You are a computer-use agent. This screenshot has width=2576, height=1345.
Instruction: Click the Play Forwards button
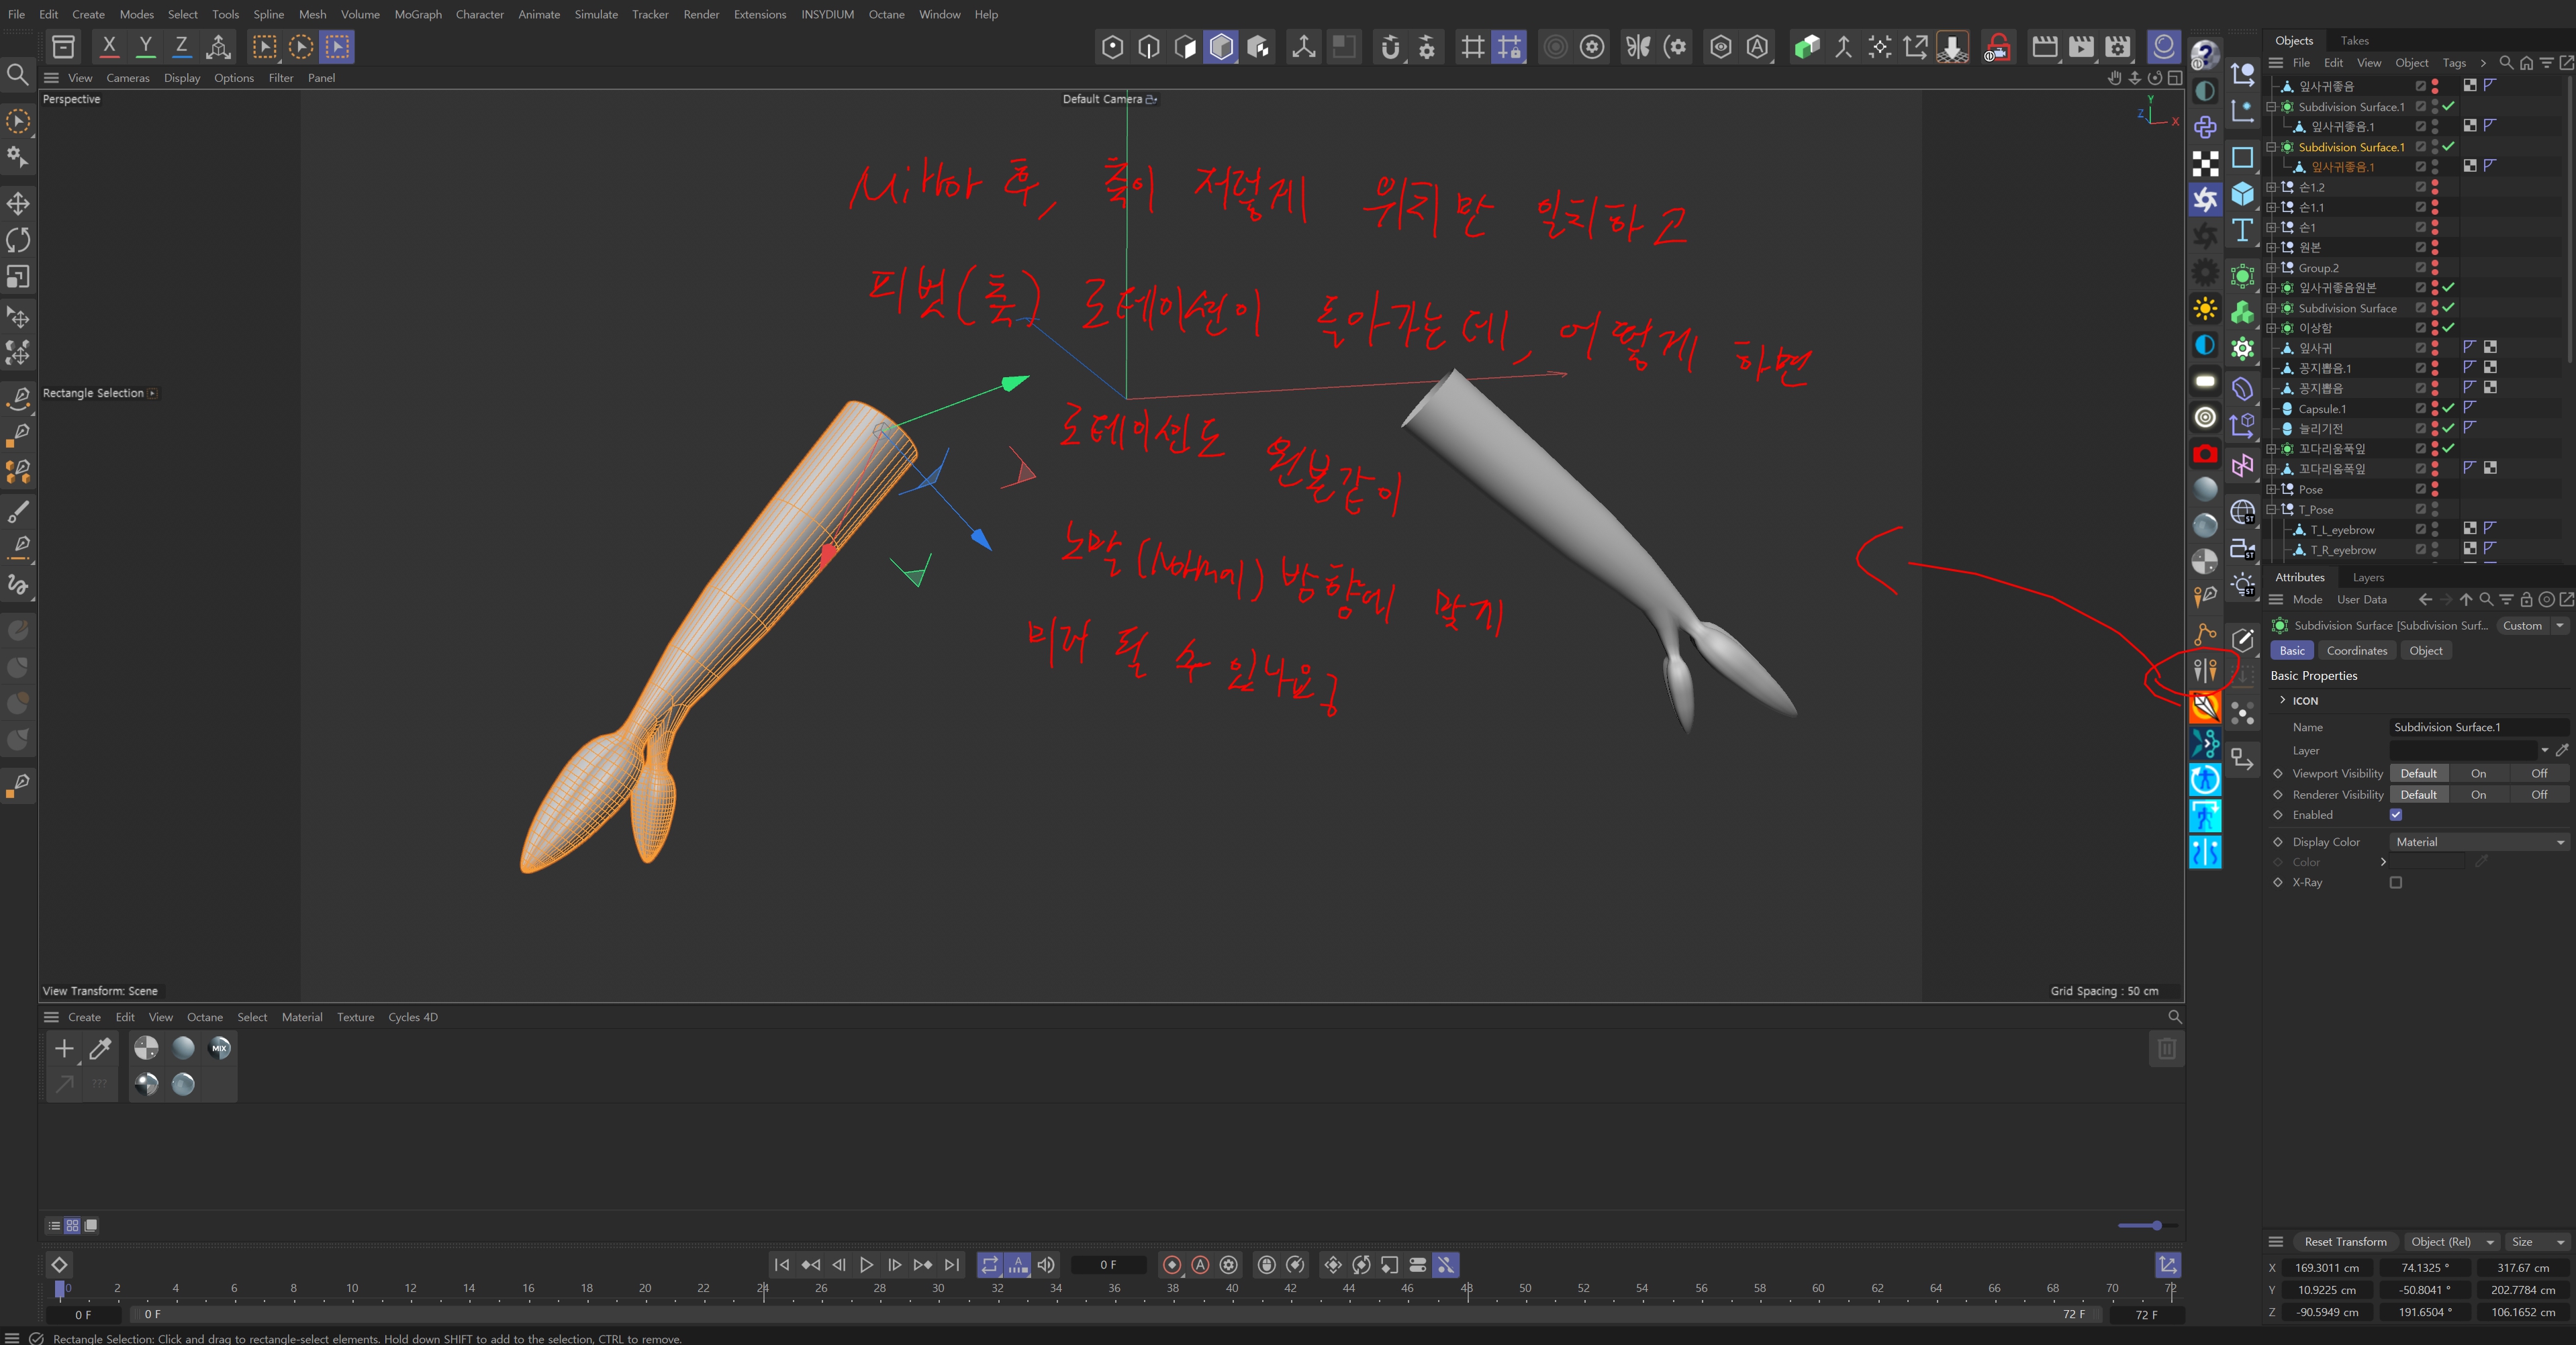click(866, 1265)
